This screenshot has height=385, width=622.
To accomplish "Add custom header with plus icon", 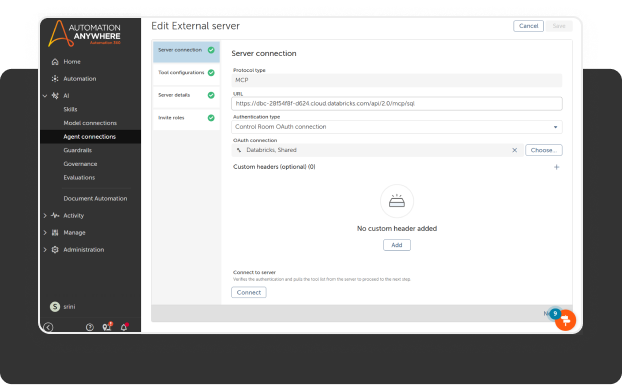I will [x=557, y=167].
